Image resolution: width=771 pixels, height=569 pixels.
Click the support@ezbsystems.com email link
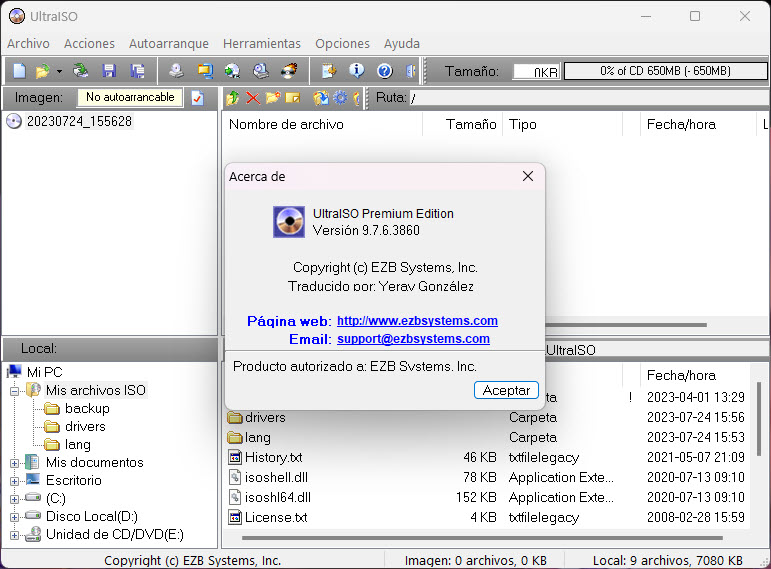click(413, 339)
